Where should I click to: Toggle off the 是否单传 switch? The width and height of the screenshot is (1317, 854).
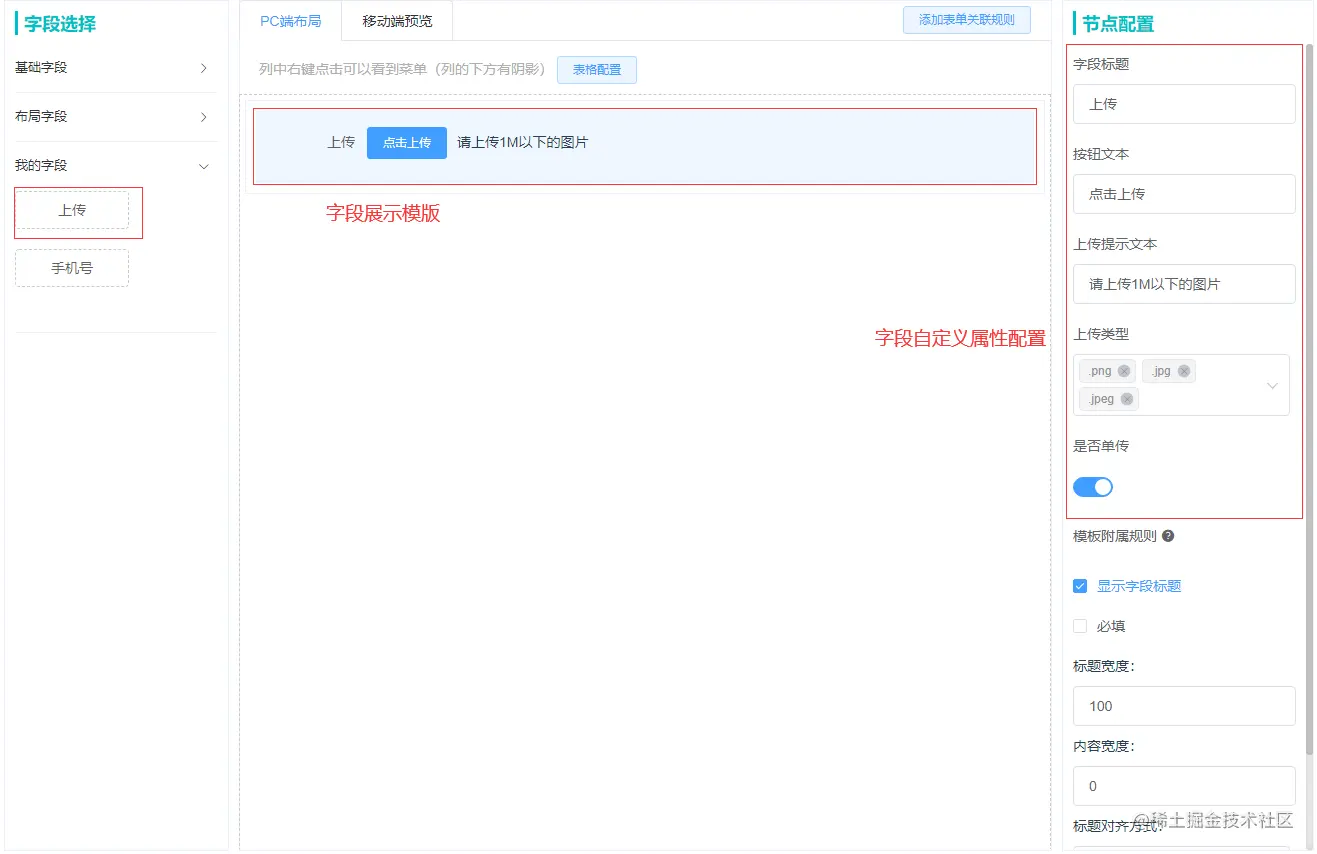click(x=1093, y=487)
